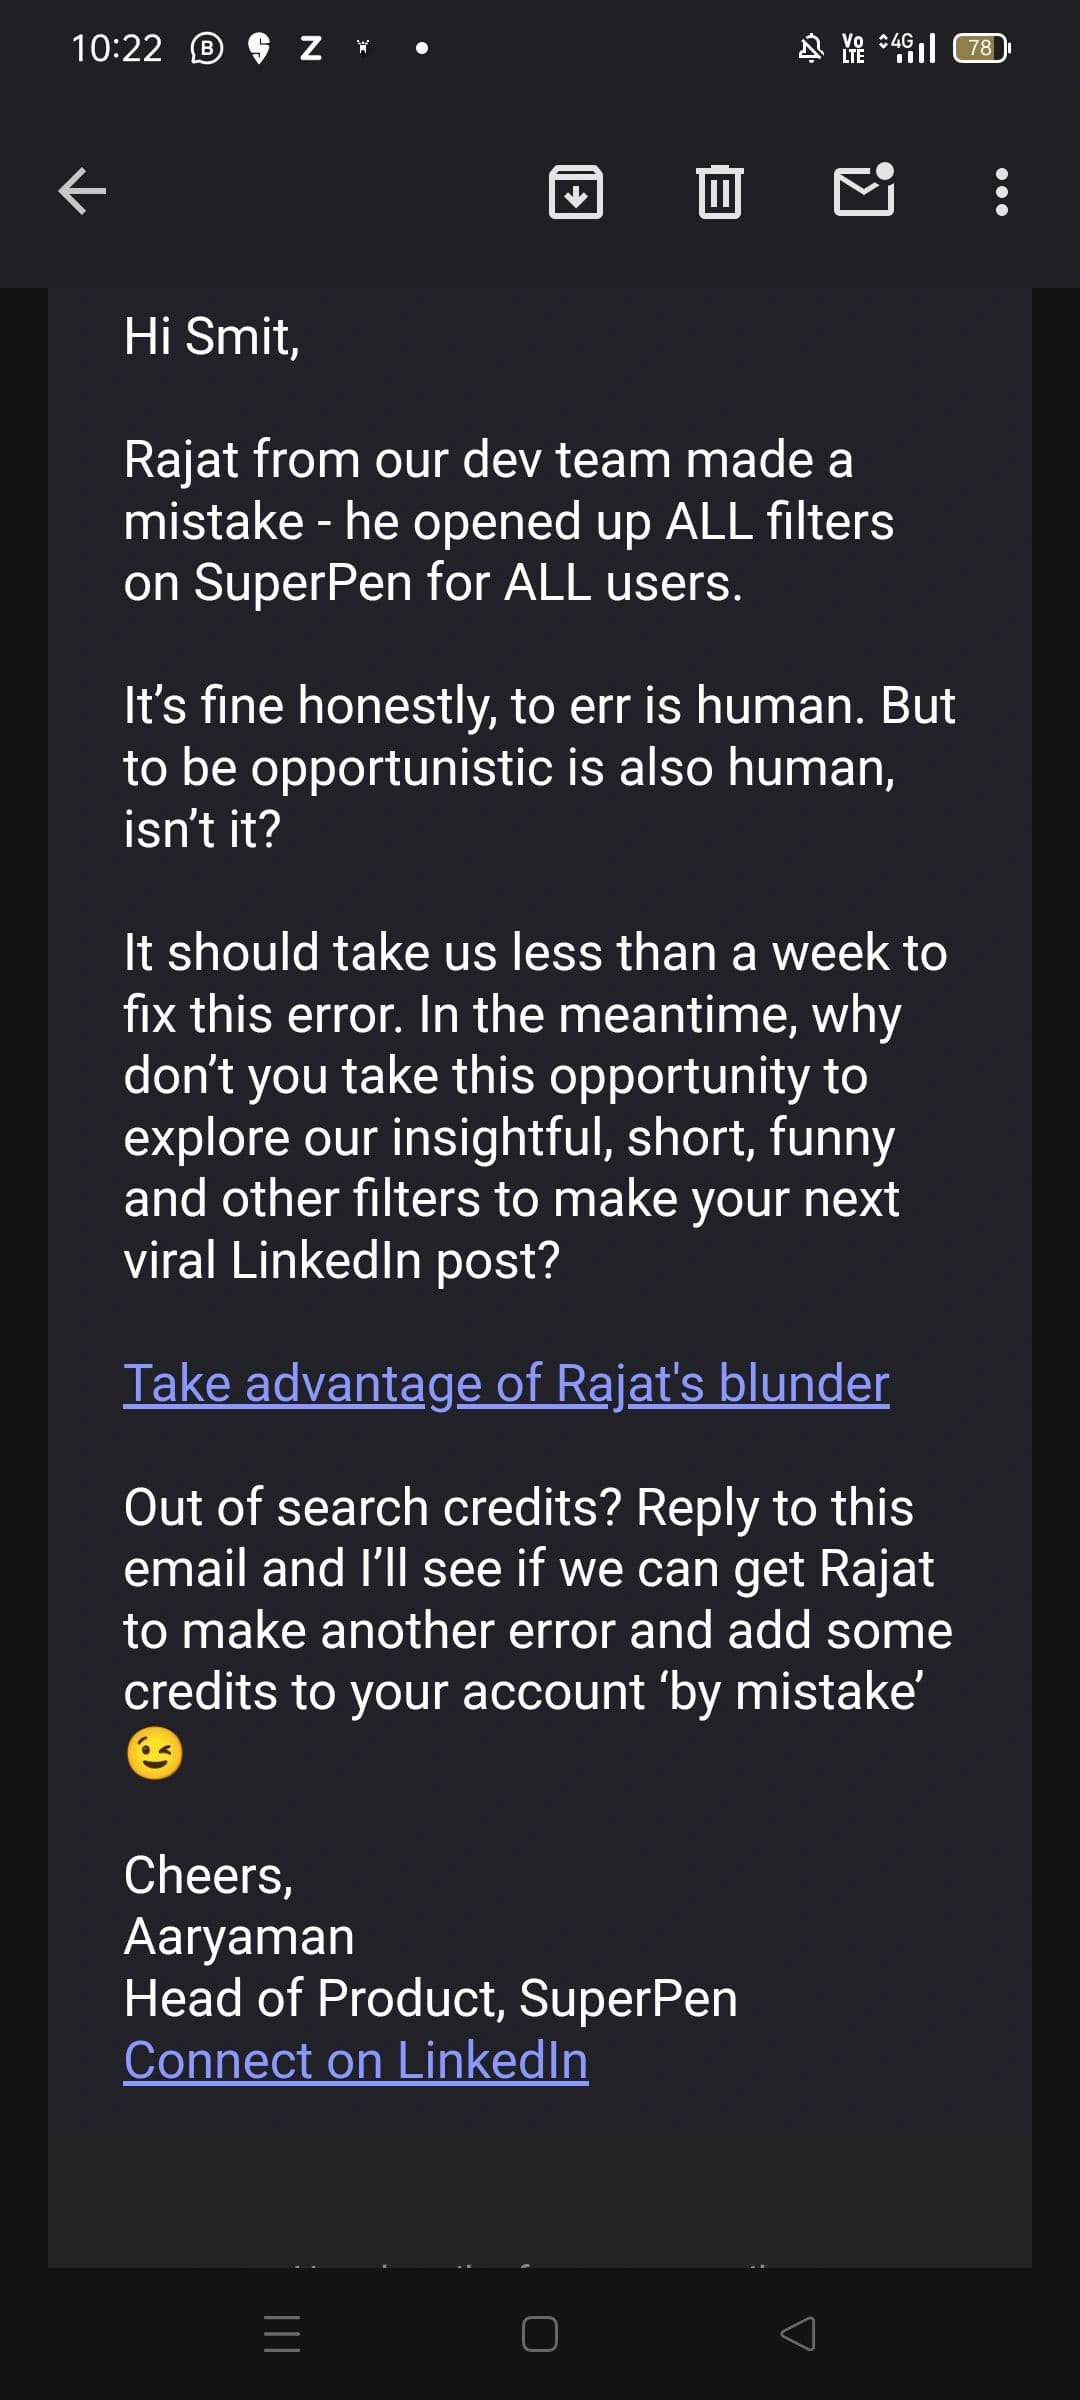The height and width of the screenshot is (2400, 1080).
Task: Tap the battery indicator in status bar
Action: [981, 48]
